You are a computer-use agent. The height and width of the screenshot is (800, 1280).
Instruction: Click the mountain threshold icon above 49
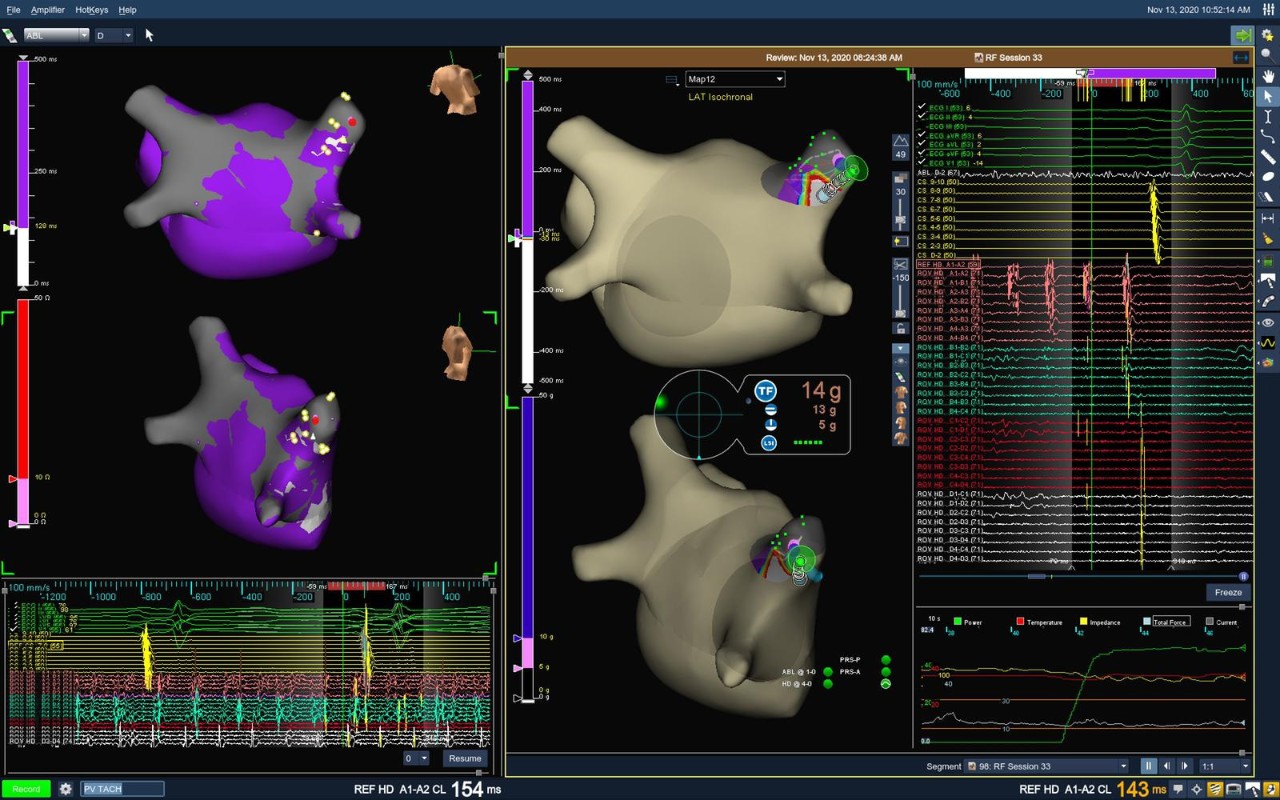pyautogui.click(x=900, y=141)
